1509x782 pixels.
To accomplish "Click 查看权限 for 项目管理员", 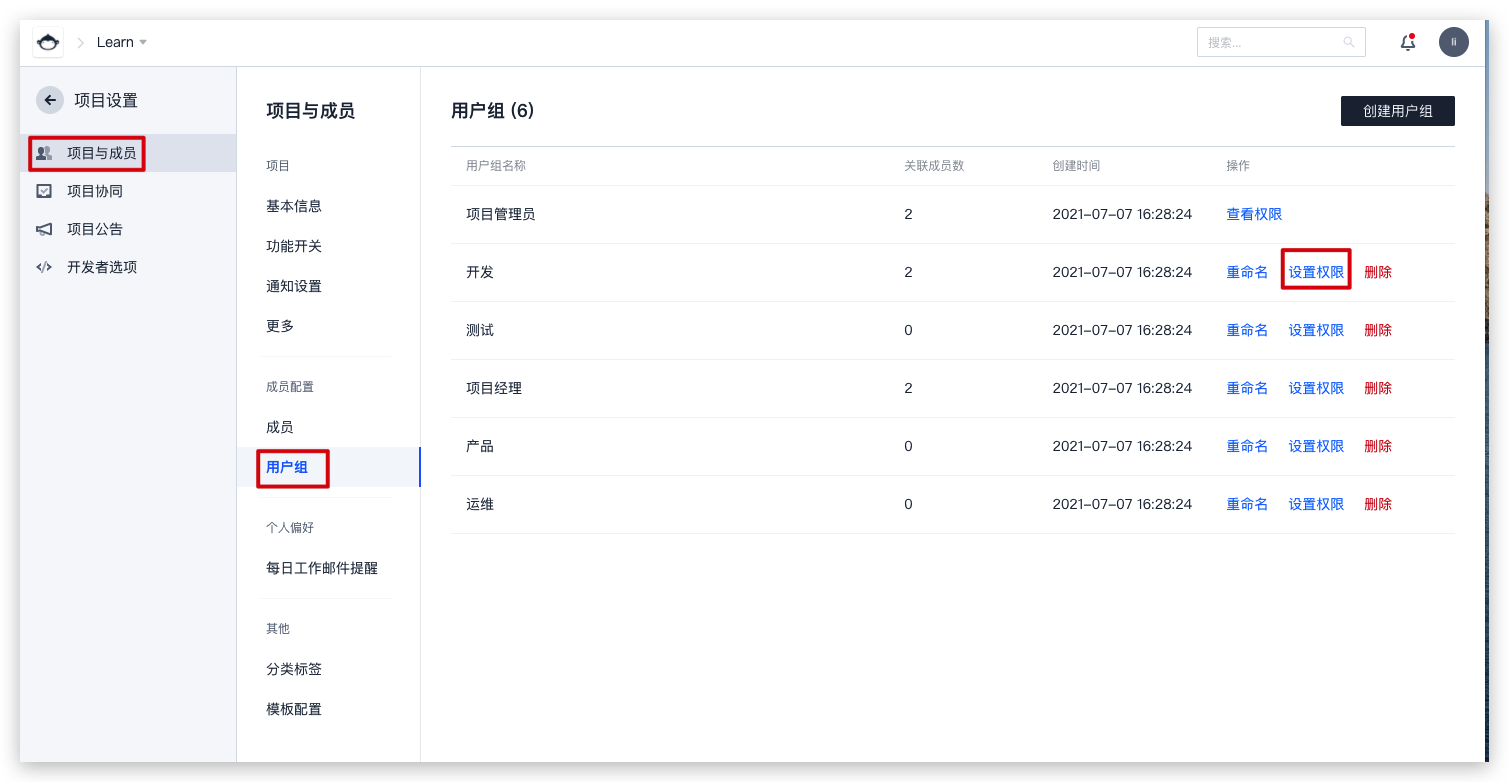I will 1254,214.
